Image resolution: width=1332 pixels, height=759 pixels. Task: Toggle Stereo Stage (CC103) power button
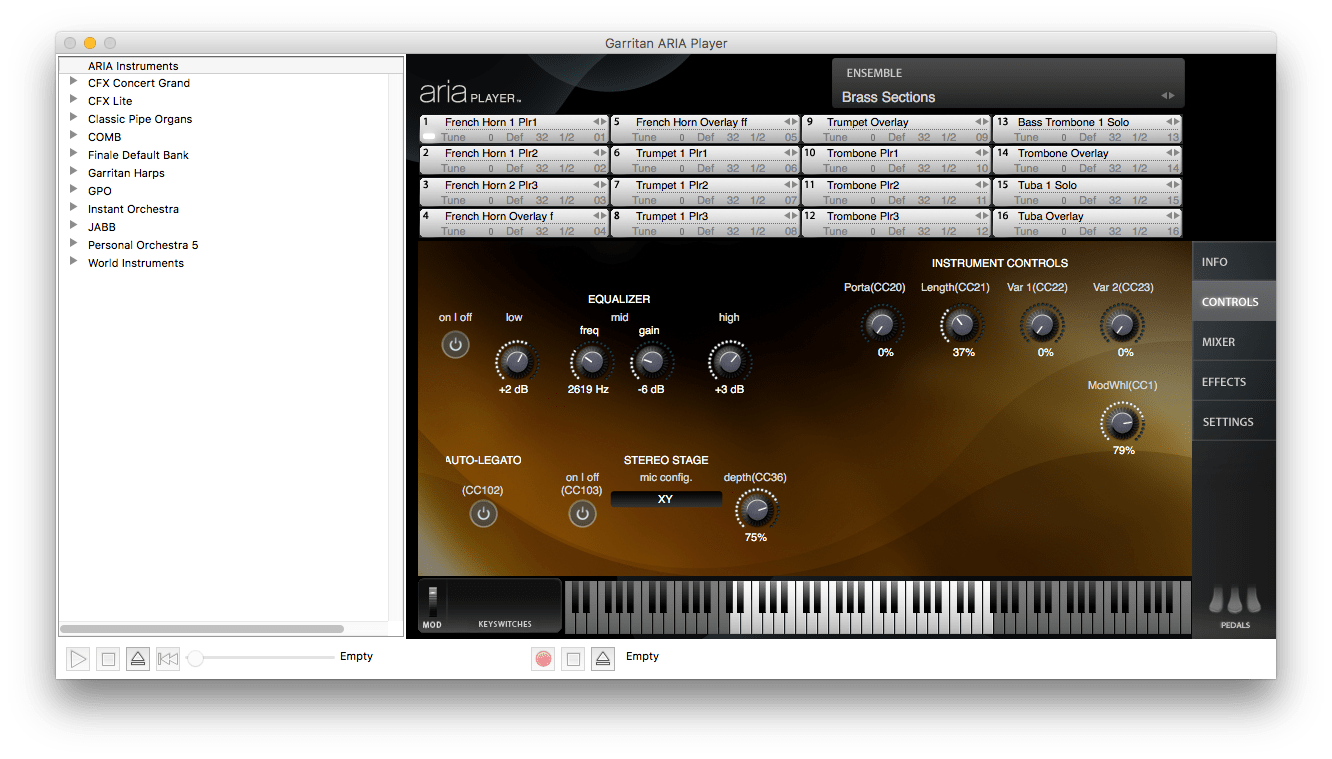point(582,514)
